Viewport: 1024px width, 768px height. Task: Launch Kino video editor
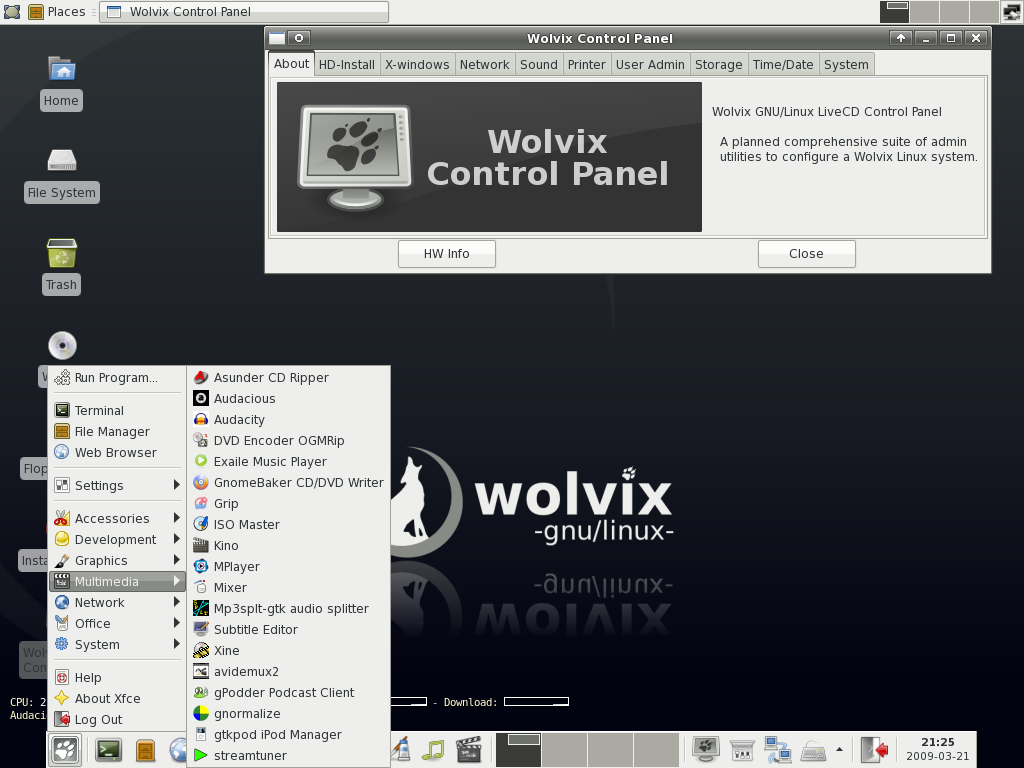pos(288,545)
